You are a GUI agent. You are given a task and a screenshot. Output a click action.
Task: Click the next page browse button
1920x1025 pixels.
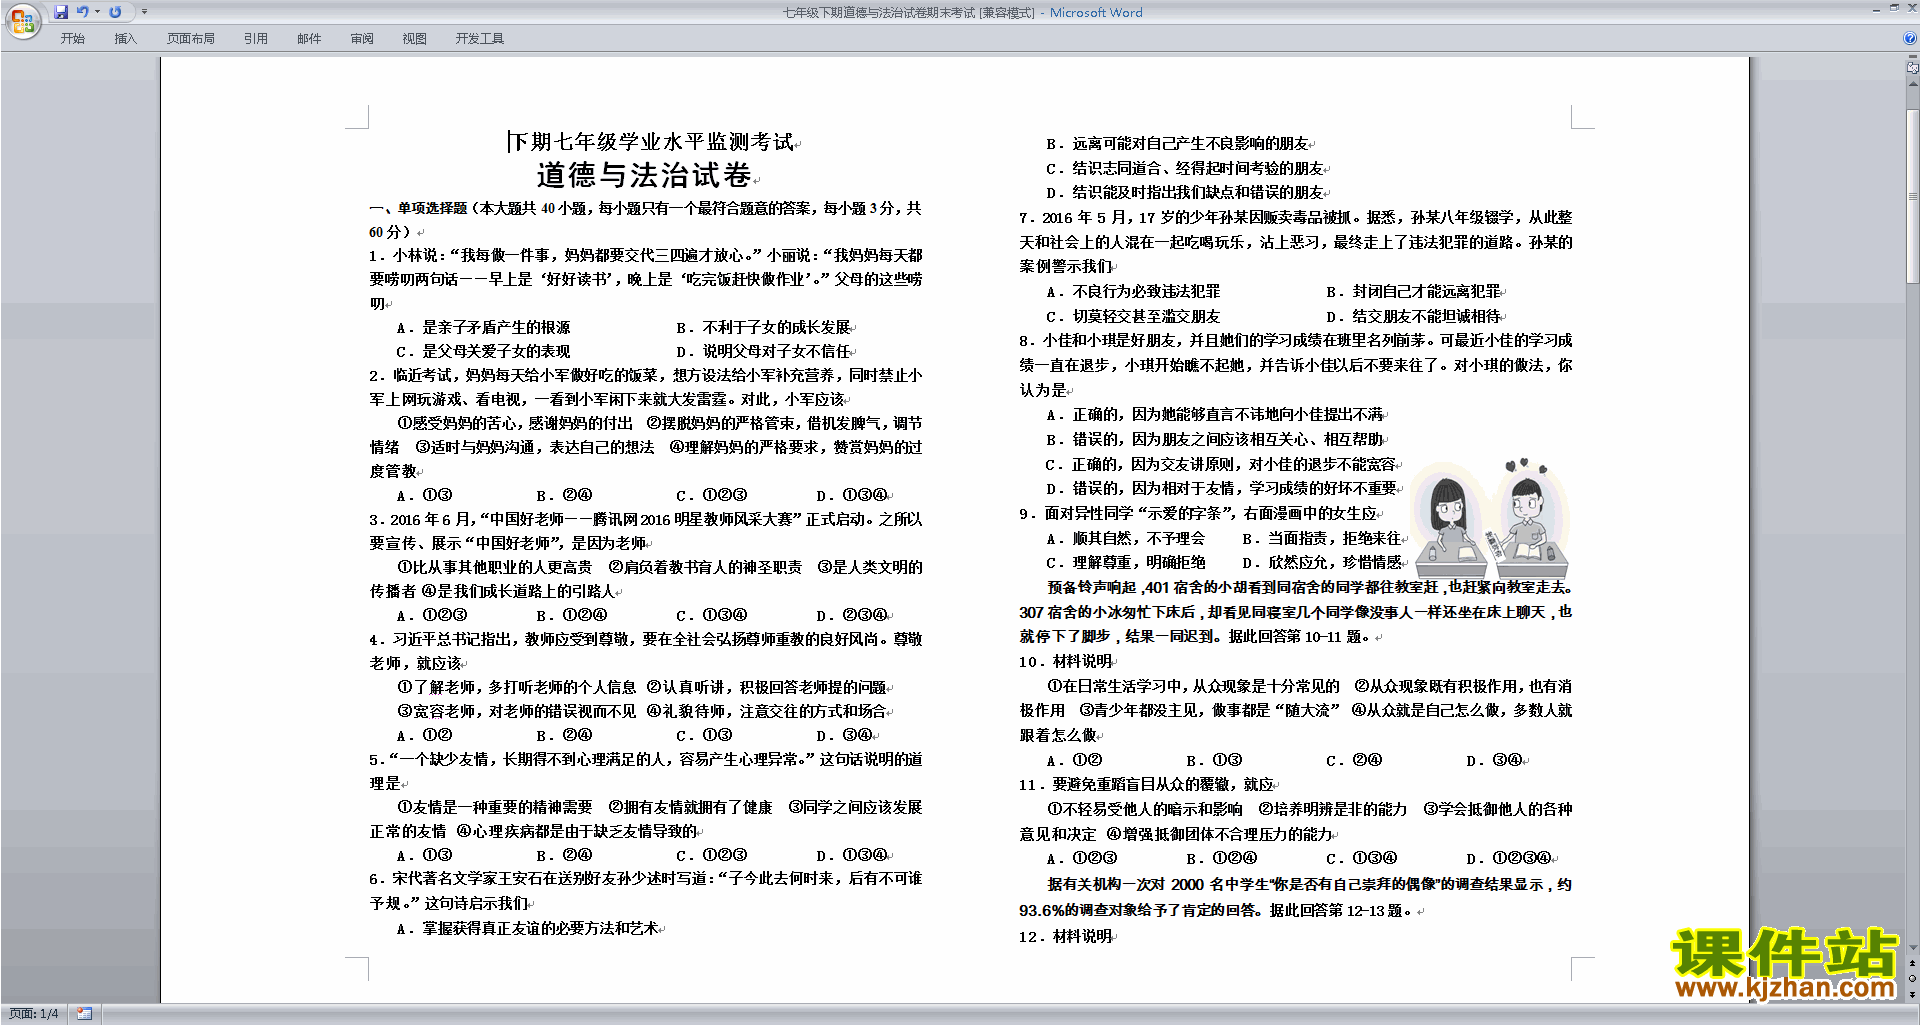1913,994
